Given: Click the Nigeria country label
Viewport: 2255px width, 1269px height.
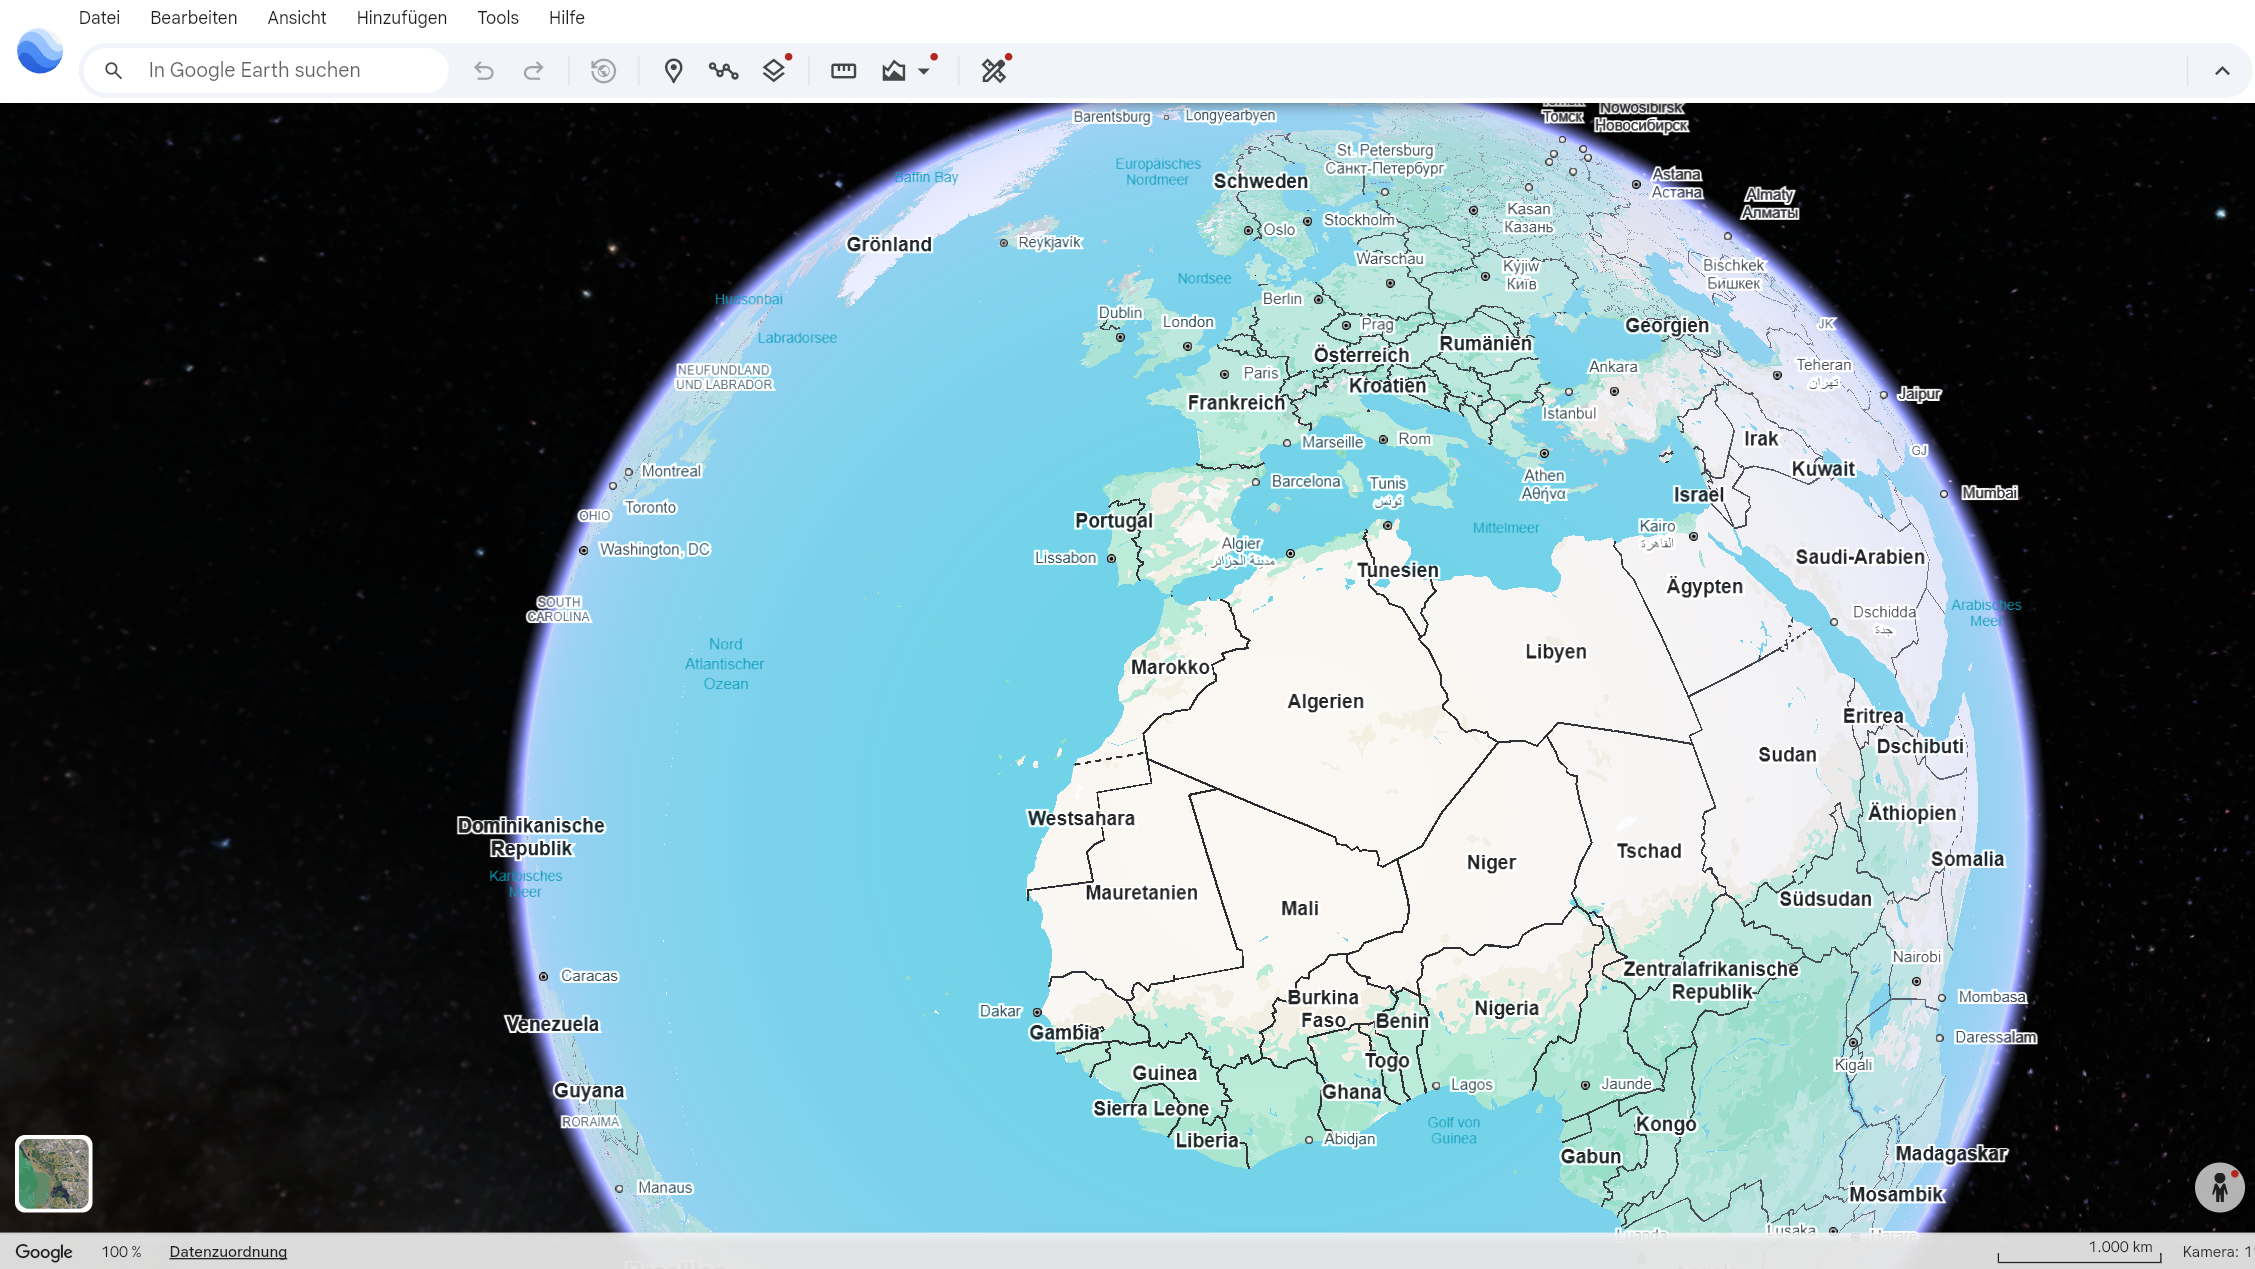Looking at the screenshot, I should pyautogui.click(x=1506, y=1009).
